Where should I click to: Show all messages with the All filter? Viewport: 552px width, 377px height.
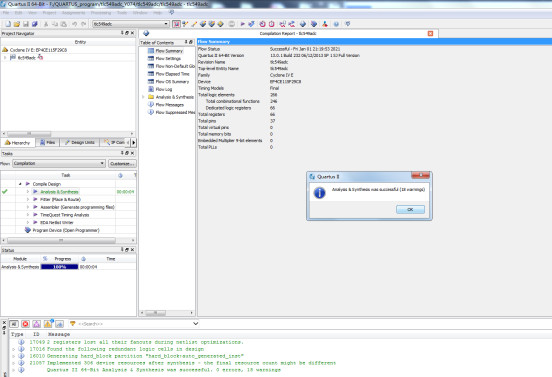(x=14, y=324)
